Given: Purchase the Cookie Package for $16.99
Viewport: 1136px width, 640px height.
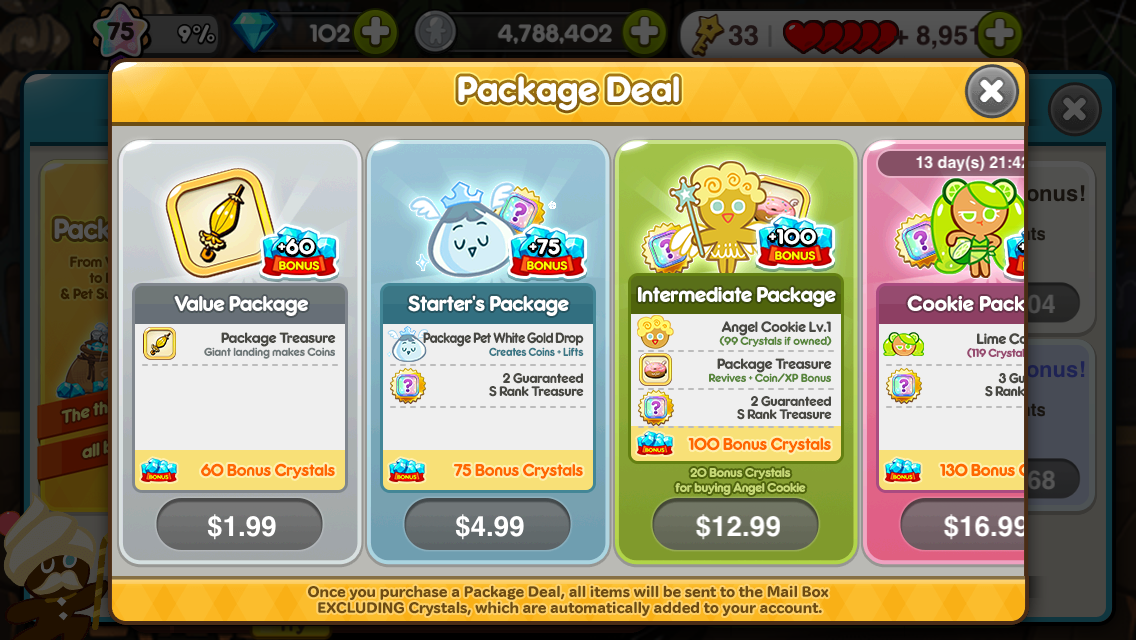Looking at the screenshot, I should [x=964, y=525].
